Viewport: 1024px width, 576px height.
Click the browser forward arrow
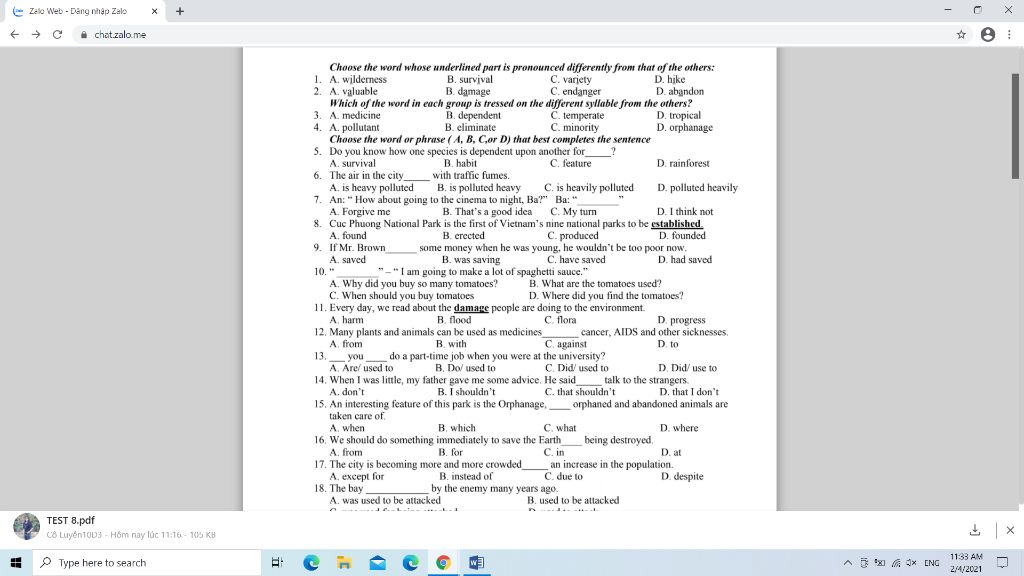36,35
